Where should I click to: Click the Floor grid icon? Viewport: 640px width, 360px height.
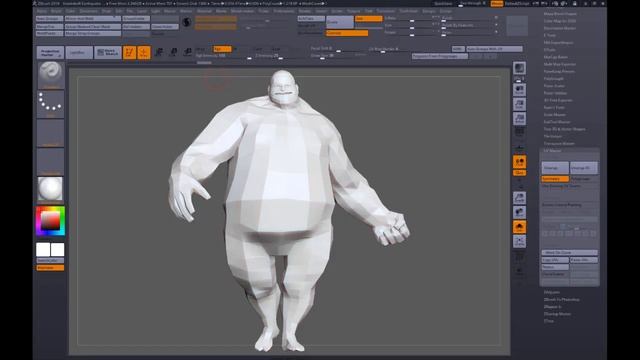pos(519,147)
